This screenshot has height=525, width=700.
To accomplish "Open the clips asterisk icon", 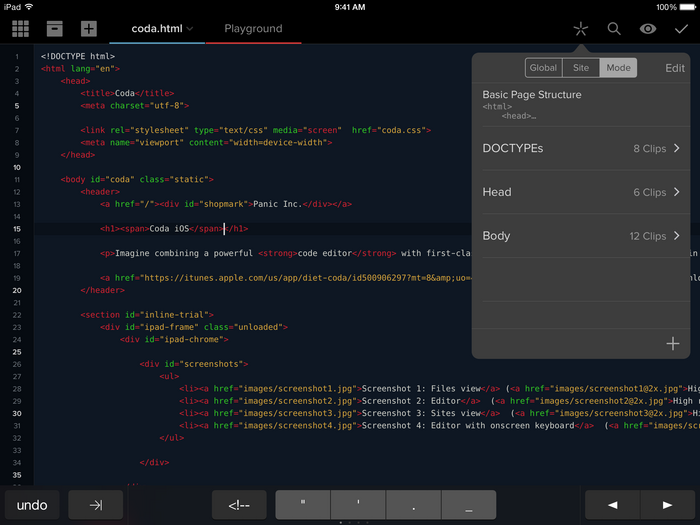I will coord(580,29).
